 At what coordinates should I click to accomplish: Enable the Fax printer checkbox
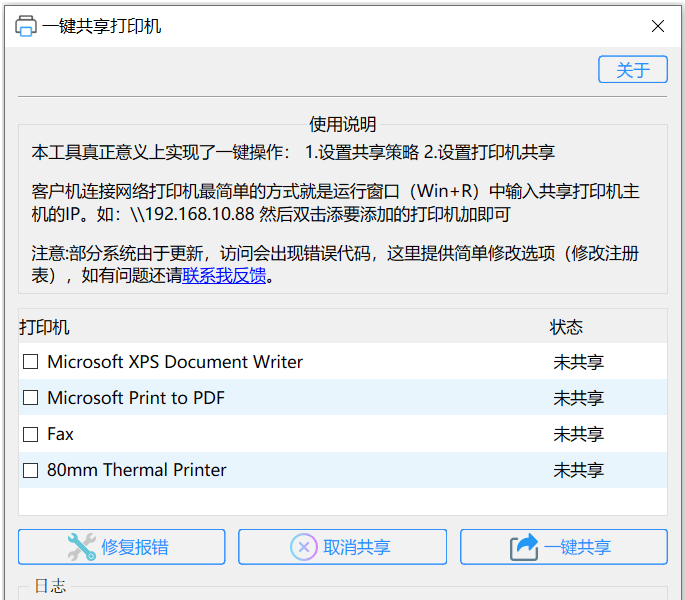[x=31, y=434]
